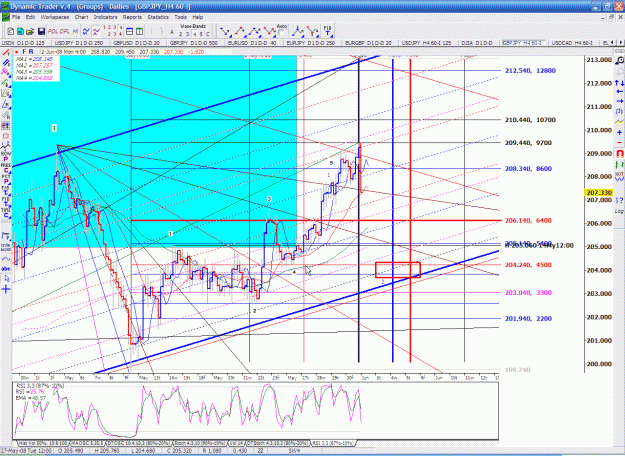Switch to USDCAD H4 60-I tab
Screen dimensions: 625x456
[572, 43]
